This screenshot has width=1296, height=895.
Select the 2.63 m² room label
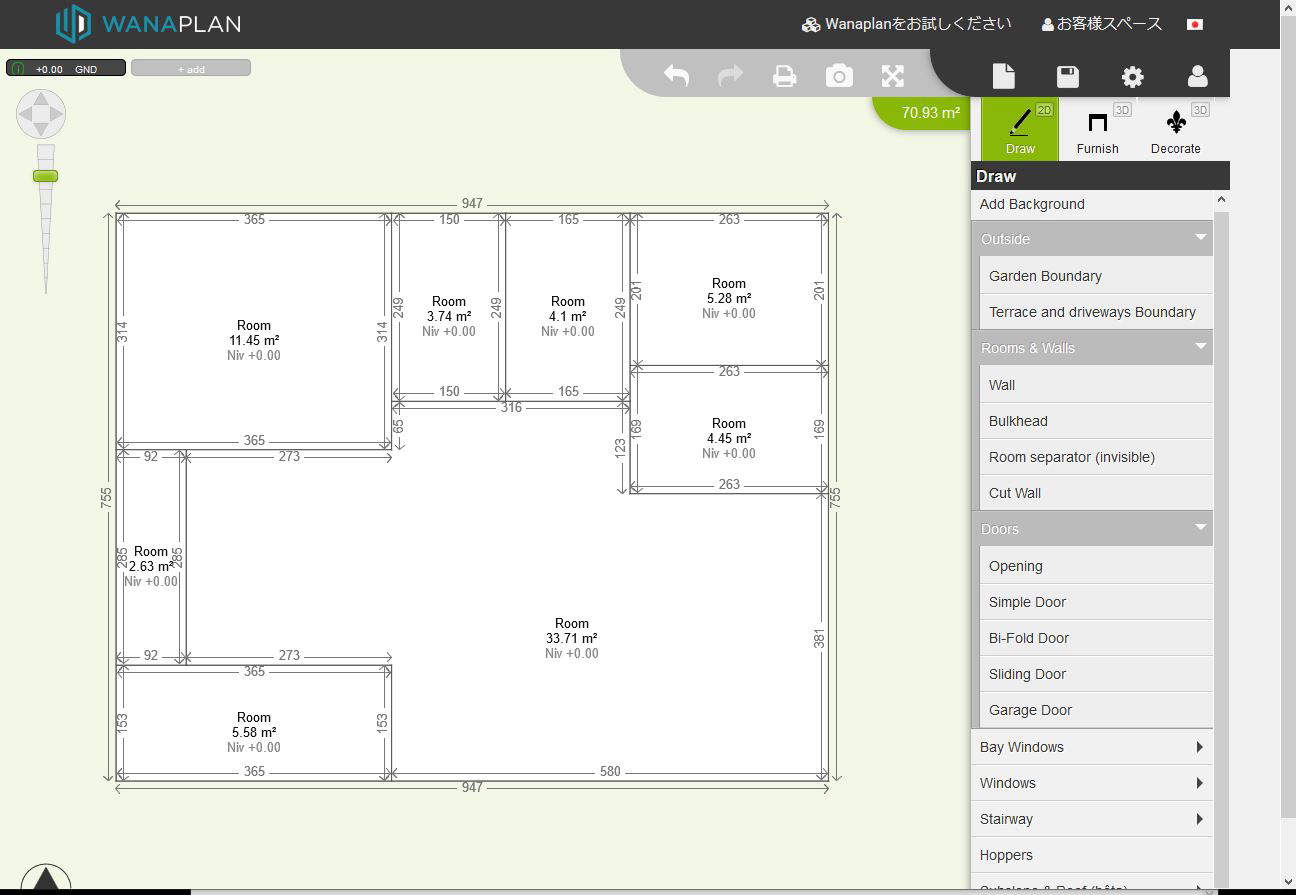pyautogui.click(x=151, y=566)
